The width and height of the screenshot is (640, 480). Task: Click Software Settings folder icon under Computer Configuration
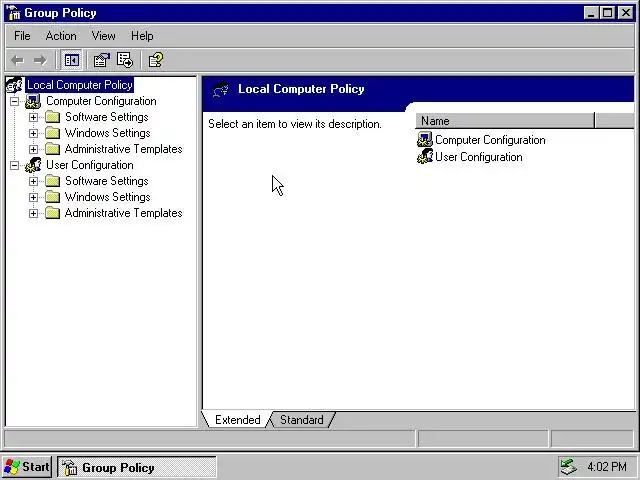[52, 117]
